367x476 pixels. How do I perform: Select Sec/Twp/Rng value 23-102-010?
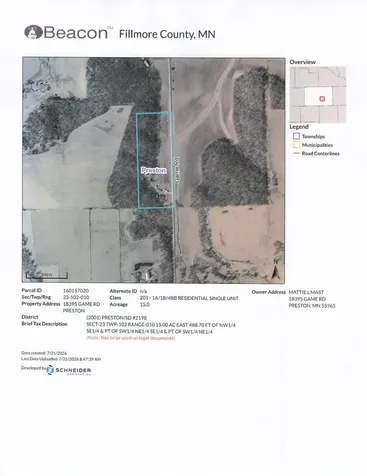pos(76,297)
